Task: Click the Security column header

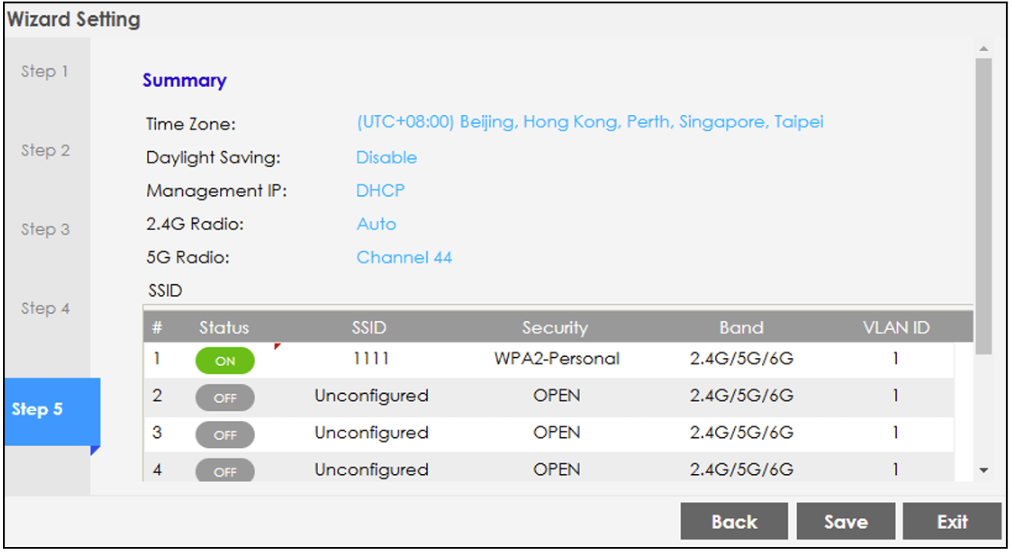Action: [555, 328]
